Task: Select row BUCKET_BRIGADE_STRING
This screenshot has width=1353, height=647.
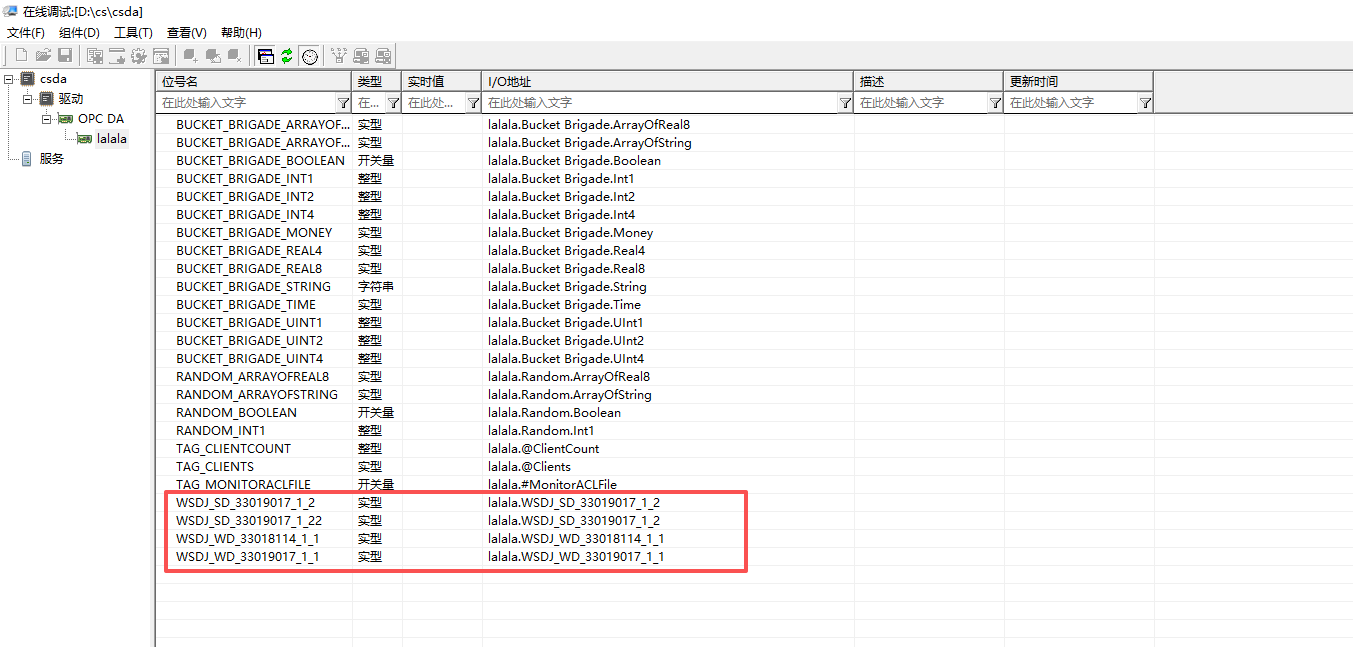Action: point(755,287)
